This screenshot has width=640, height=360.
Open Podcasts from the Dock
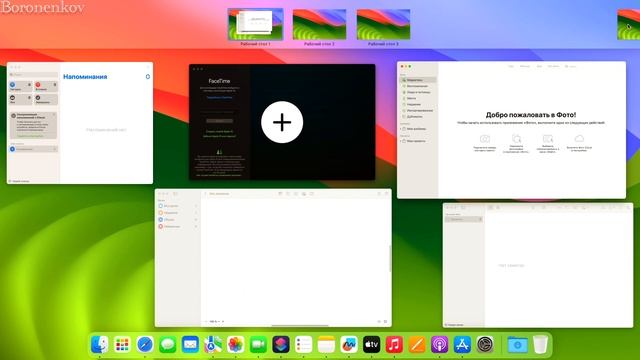(x=440, y=345)
